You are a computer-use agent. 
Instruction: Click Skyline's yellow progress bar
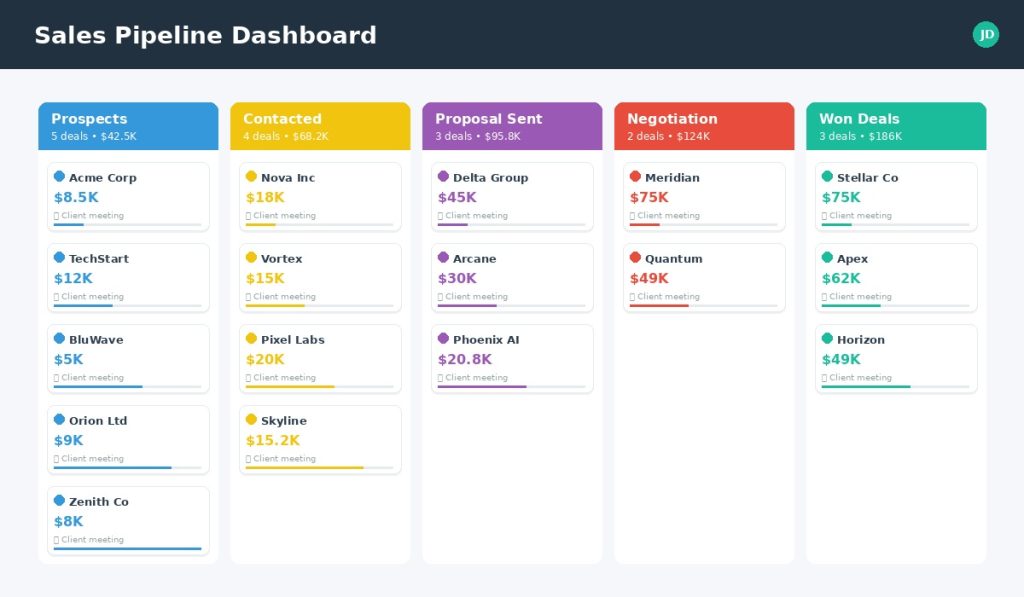coord(304,467)
